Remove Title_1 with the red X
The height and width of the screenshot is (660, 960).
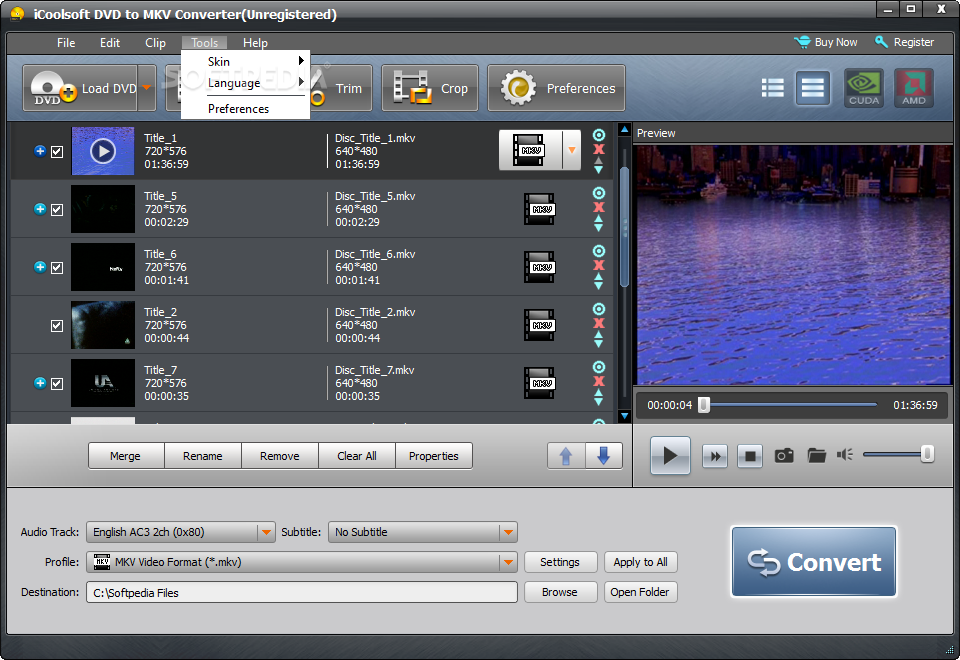click(599, 149)
